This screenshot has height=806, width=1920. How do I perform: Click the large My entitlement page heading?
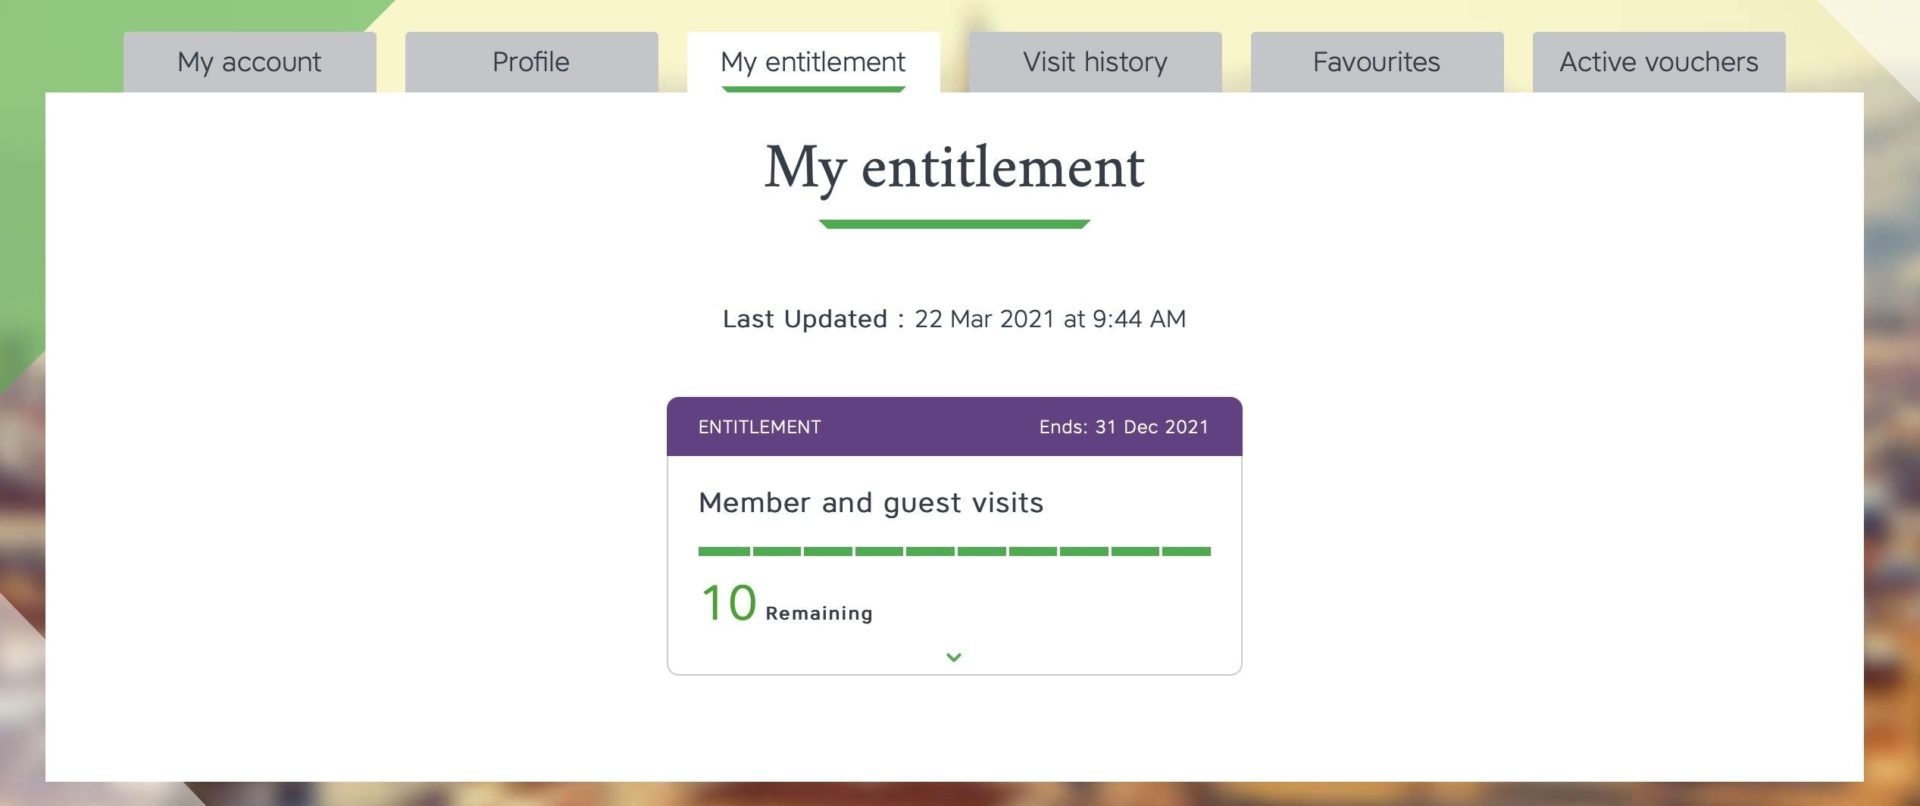pyautogui.click(x=954, y=168)
